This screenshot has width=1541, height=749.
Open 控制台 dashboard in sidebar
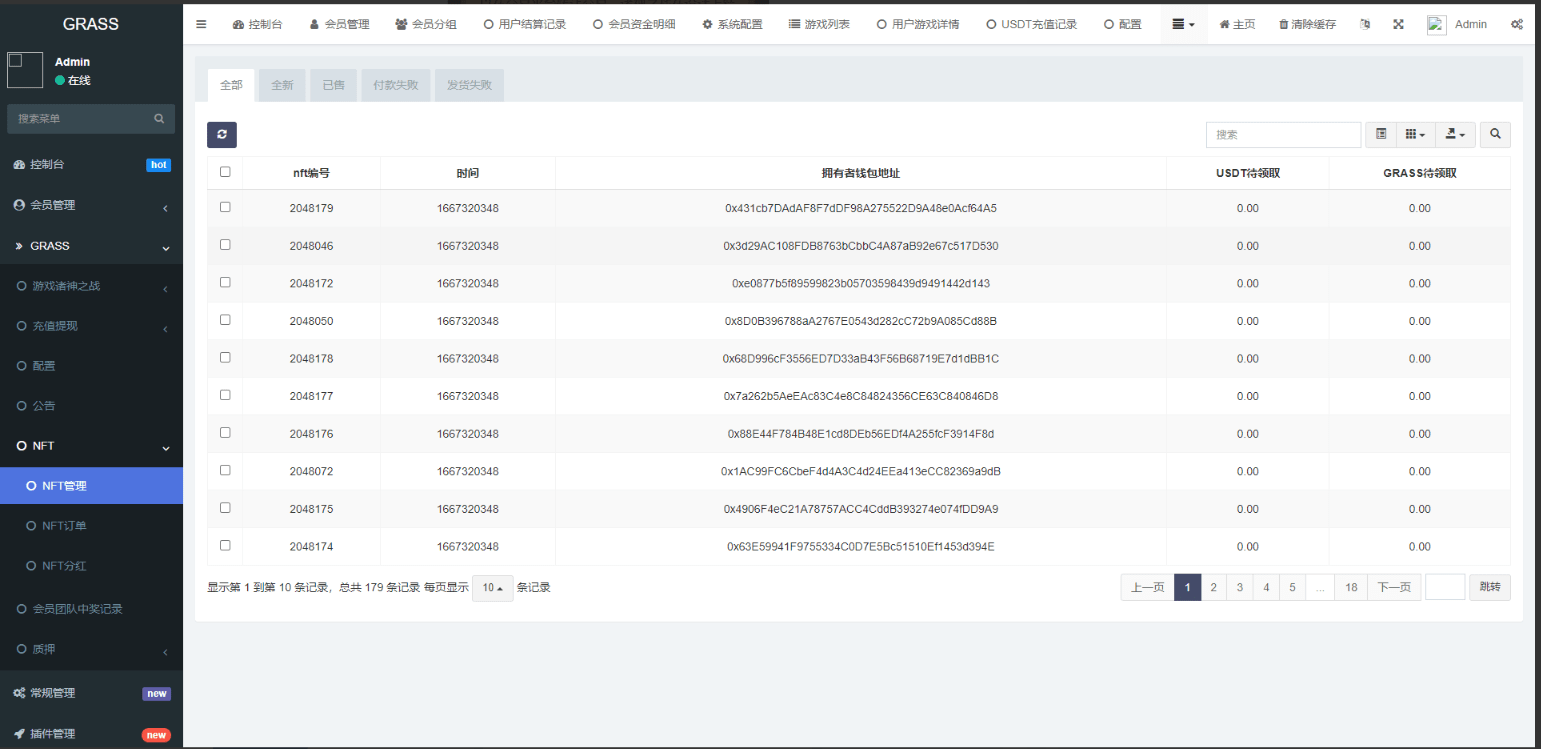point(91,164)
